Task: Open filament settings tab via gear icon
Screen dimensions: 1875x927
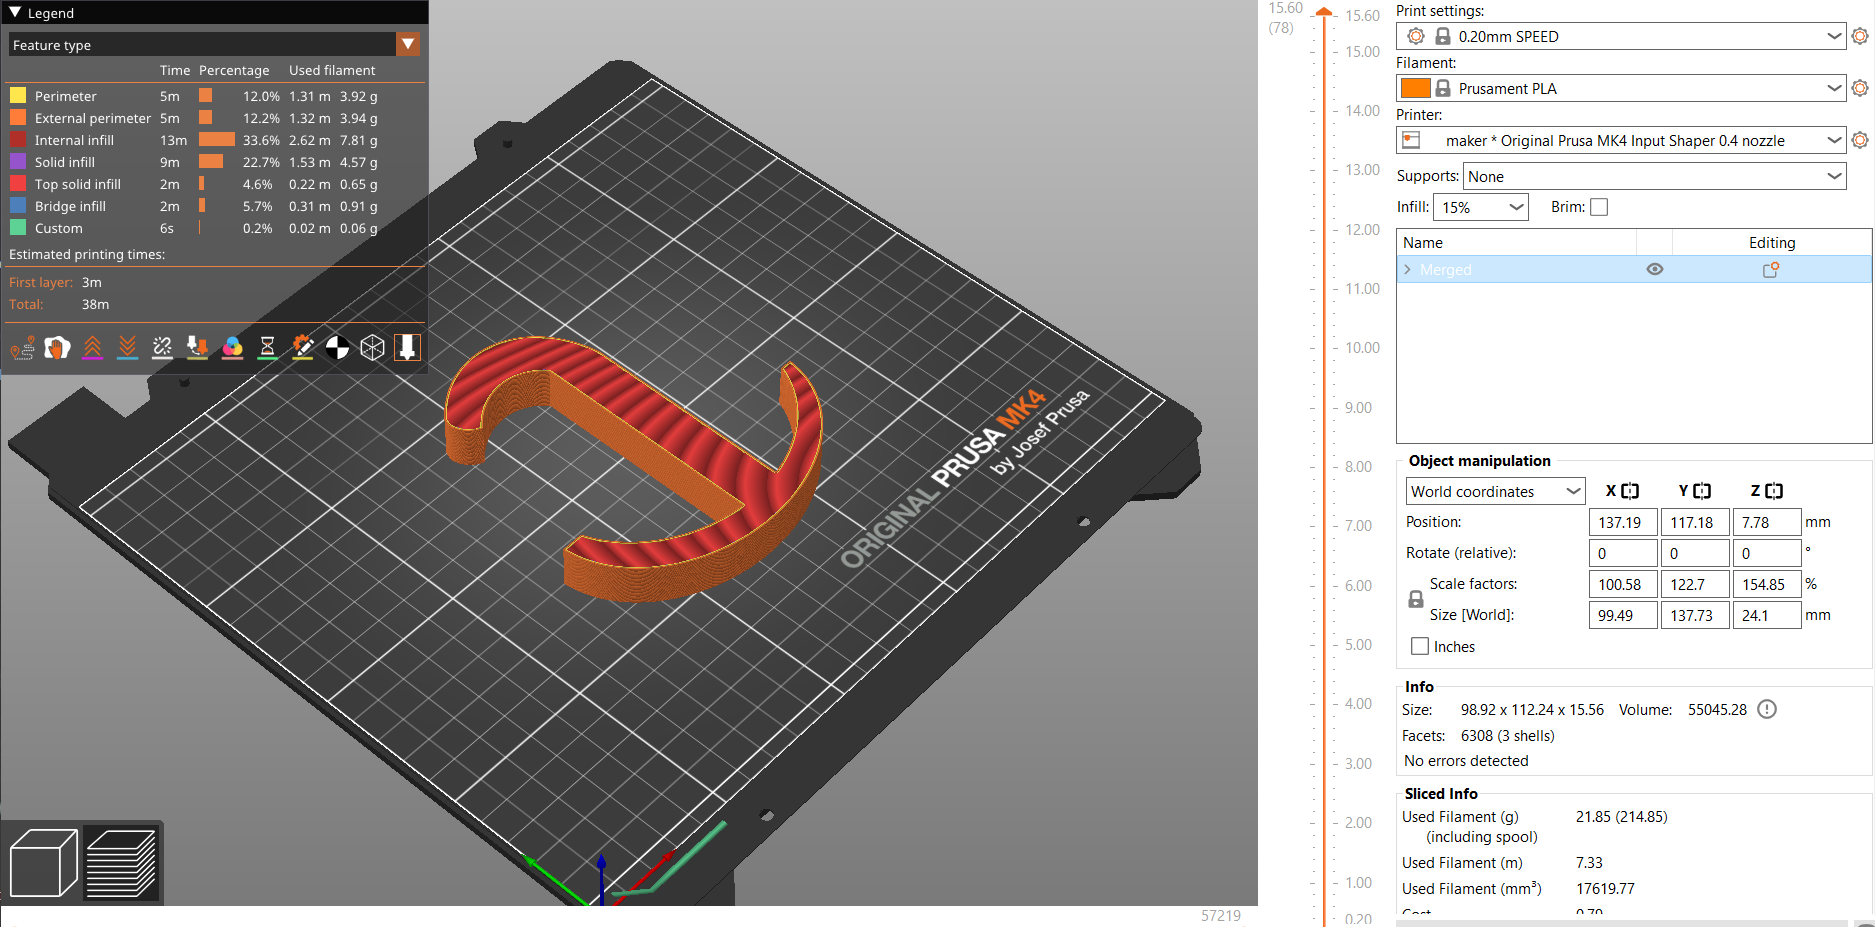Action: click(1860, 88)
